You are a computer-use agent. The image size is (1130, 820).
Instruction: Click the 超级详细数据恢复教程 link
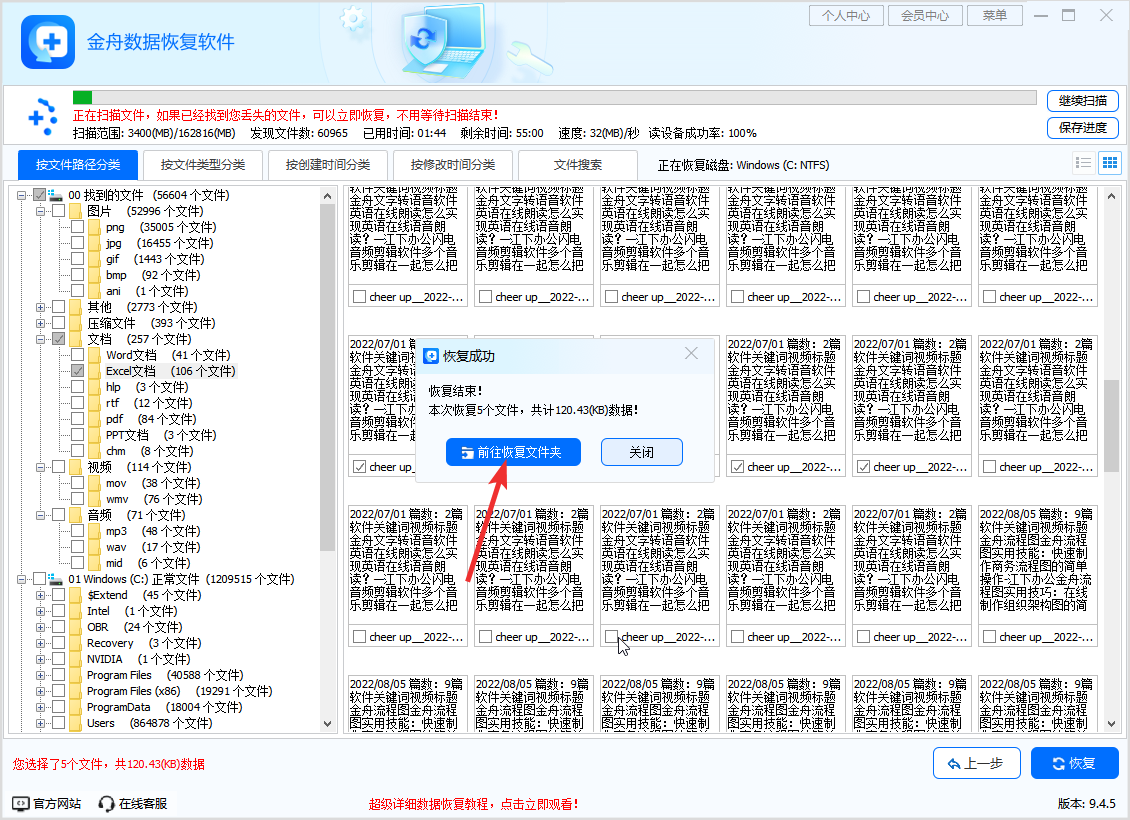tap(473, 804)
